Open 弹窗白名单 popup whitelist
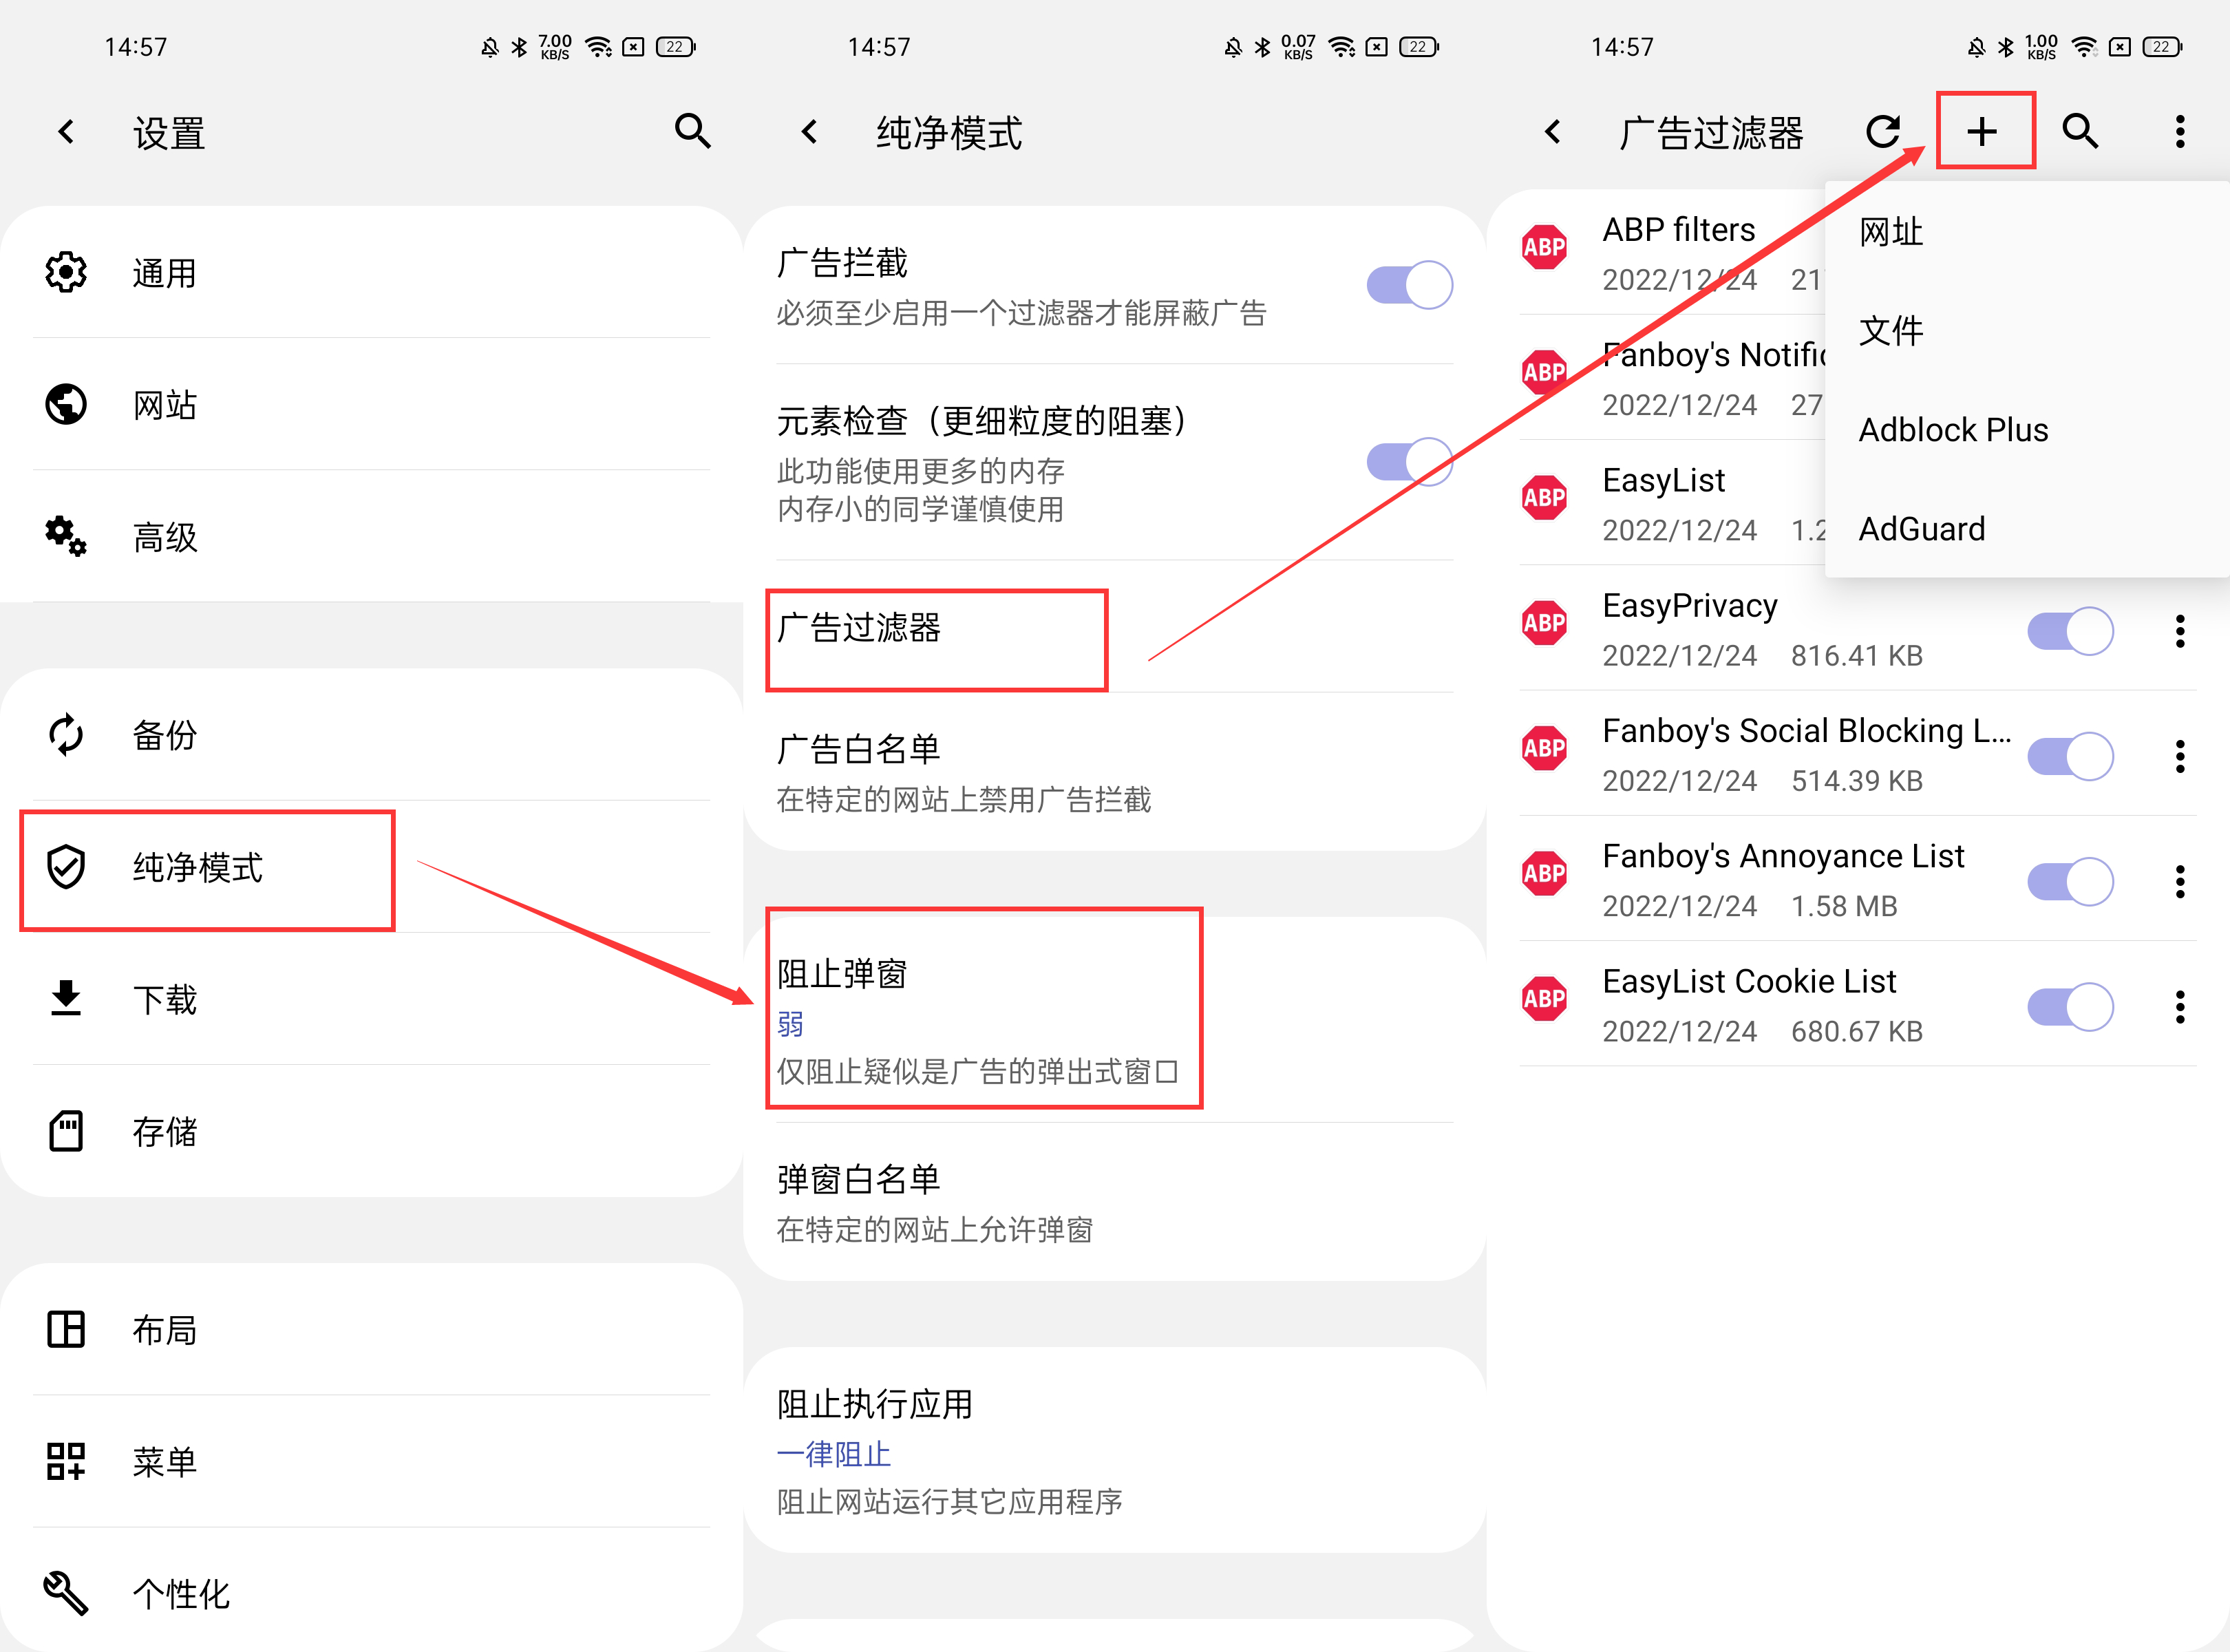Viewport: 2230px width, 1652px height. click(1114, 1203)
